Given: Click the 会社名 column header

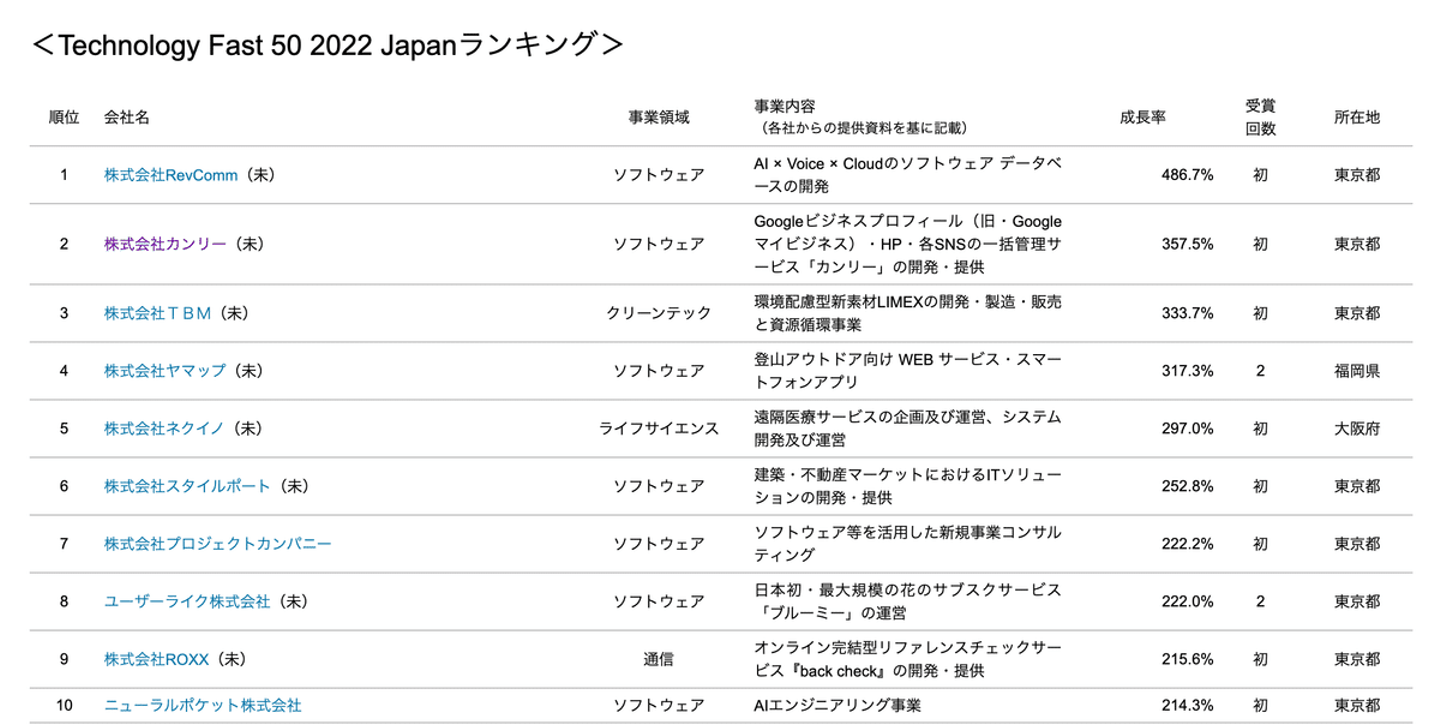Looking at the screenshot, I should (127, 117).
